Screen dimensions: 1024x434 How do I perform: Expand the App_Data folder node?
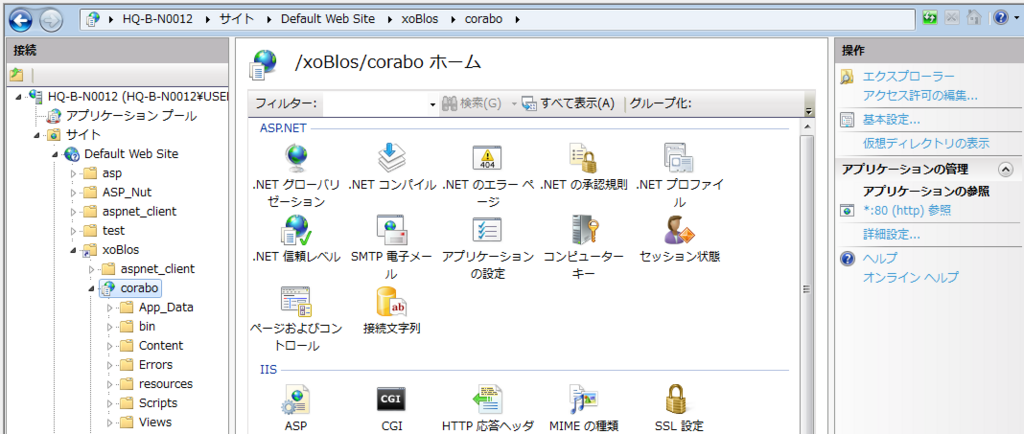click(110, 307)
